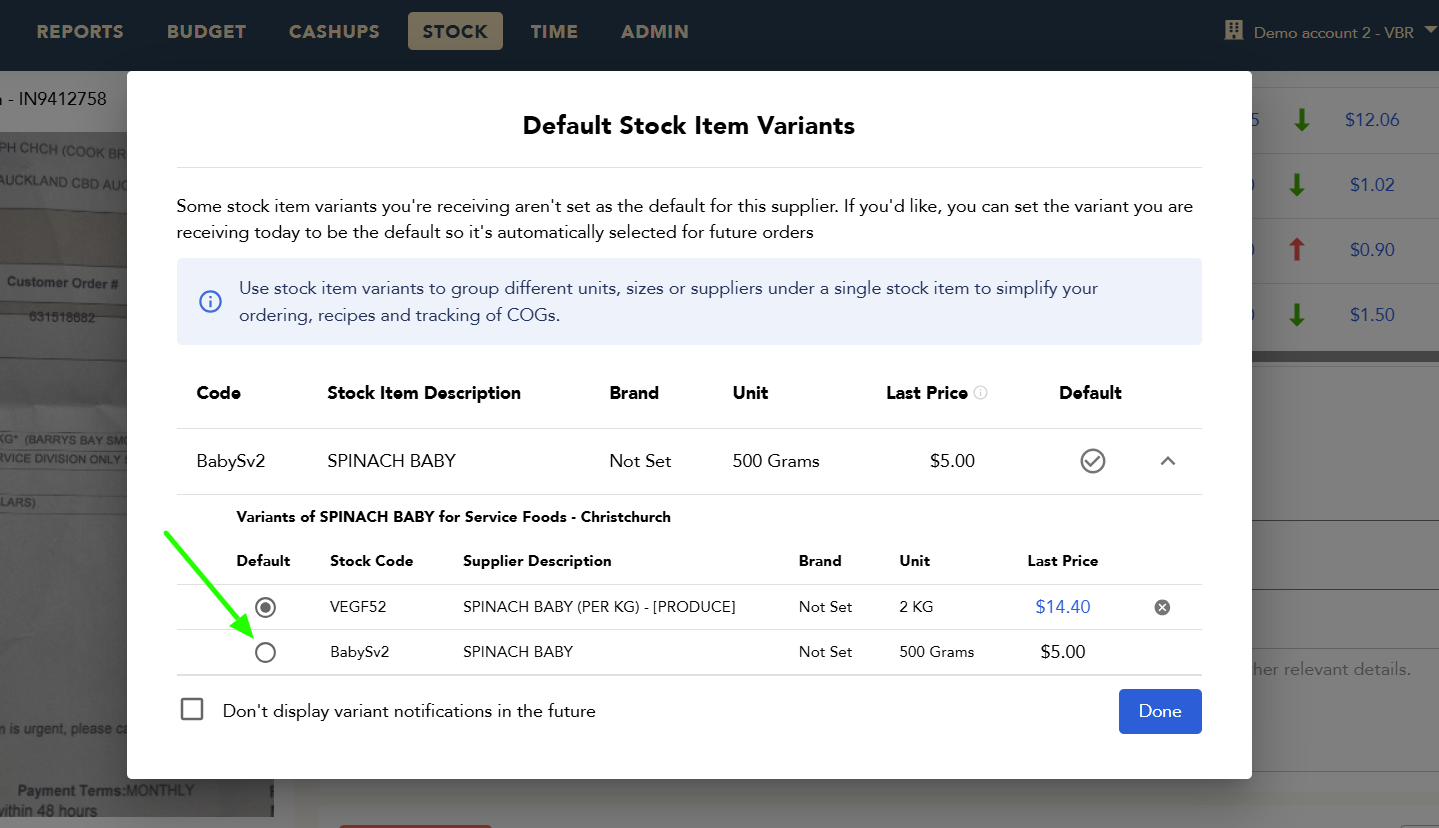Click the red up arrow beside $0.90

click(1297, 250)
